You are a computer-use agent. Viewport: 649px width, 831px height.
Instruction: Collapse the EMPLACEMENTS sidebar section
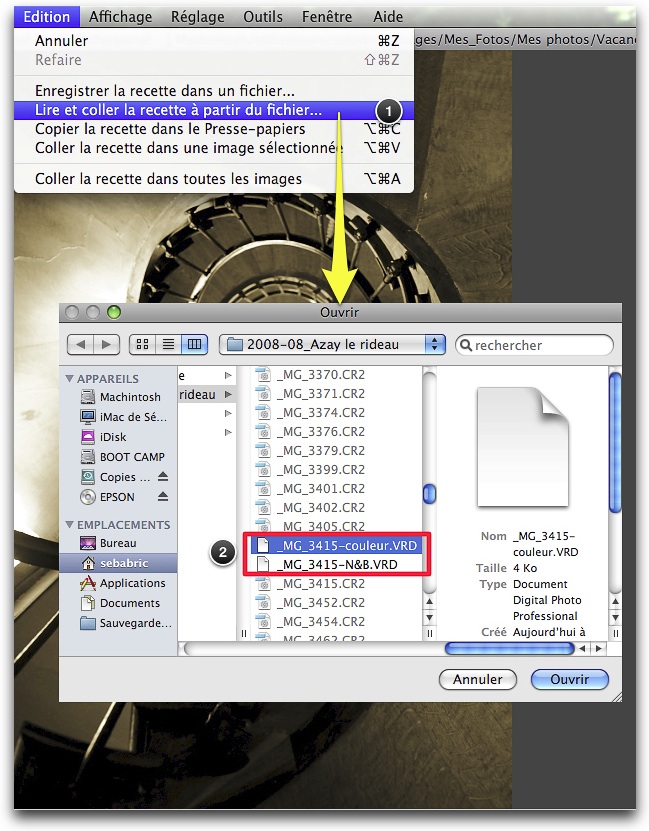pos(69,524)
